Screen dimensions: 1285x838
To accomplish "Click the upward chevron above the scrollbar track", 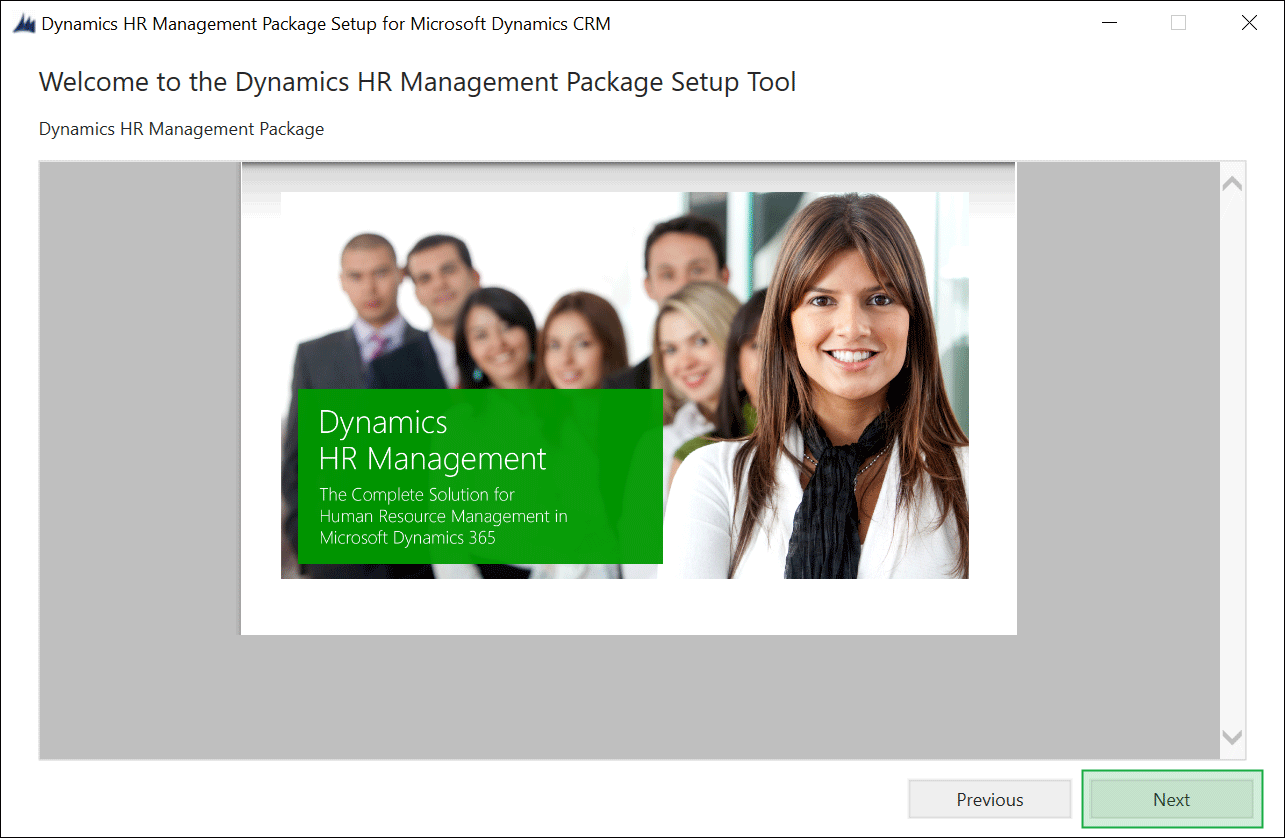I will click(x=1231, y=180).
